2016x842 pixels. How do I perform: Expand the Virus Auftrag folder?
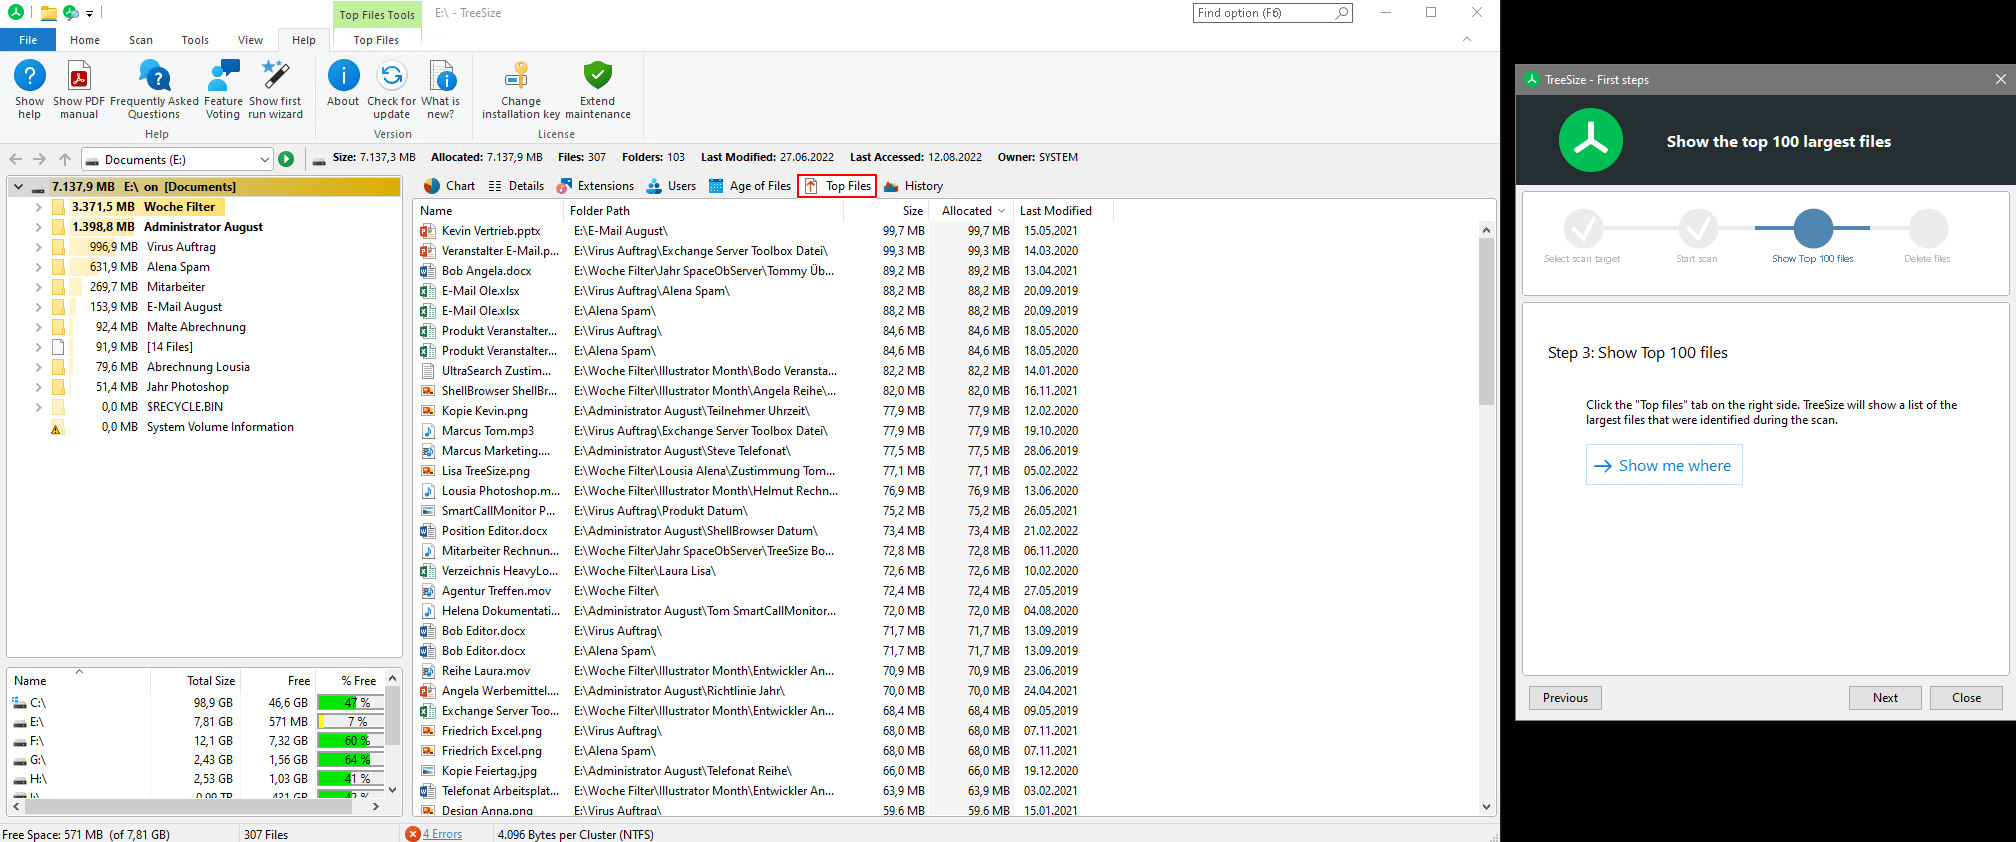(38, 247)
